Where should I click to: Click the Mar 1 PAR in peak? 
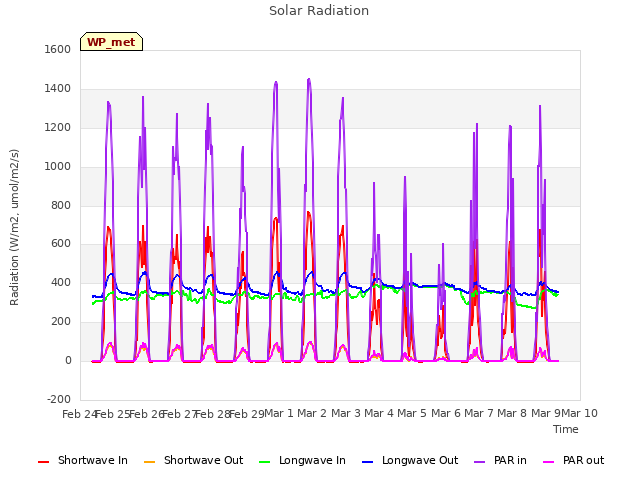click(276, 83)
